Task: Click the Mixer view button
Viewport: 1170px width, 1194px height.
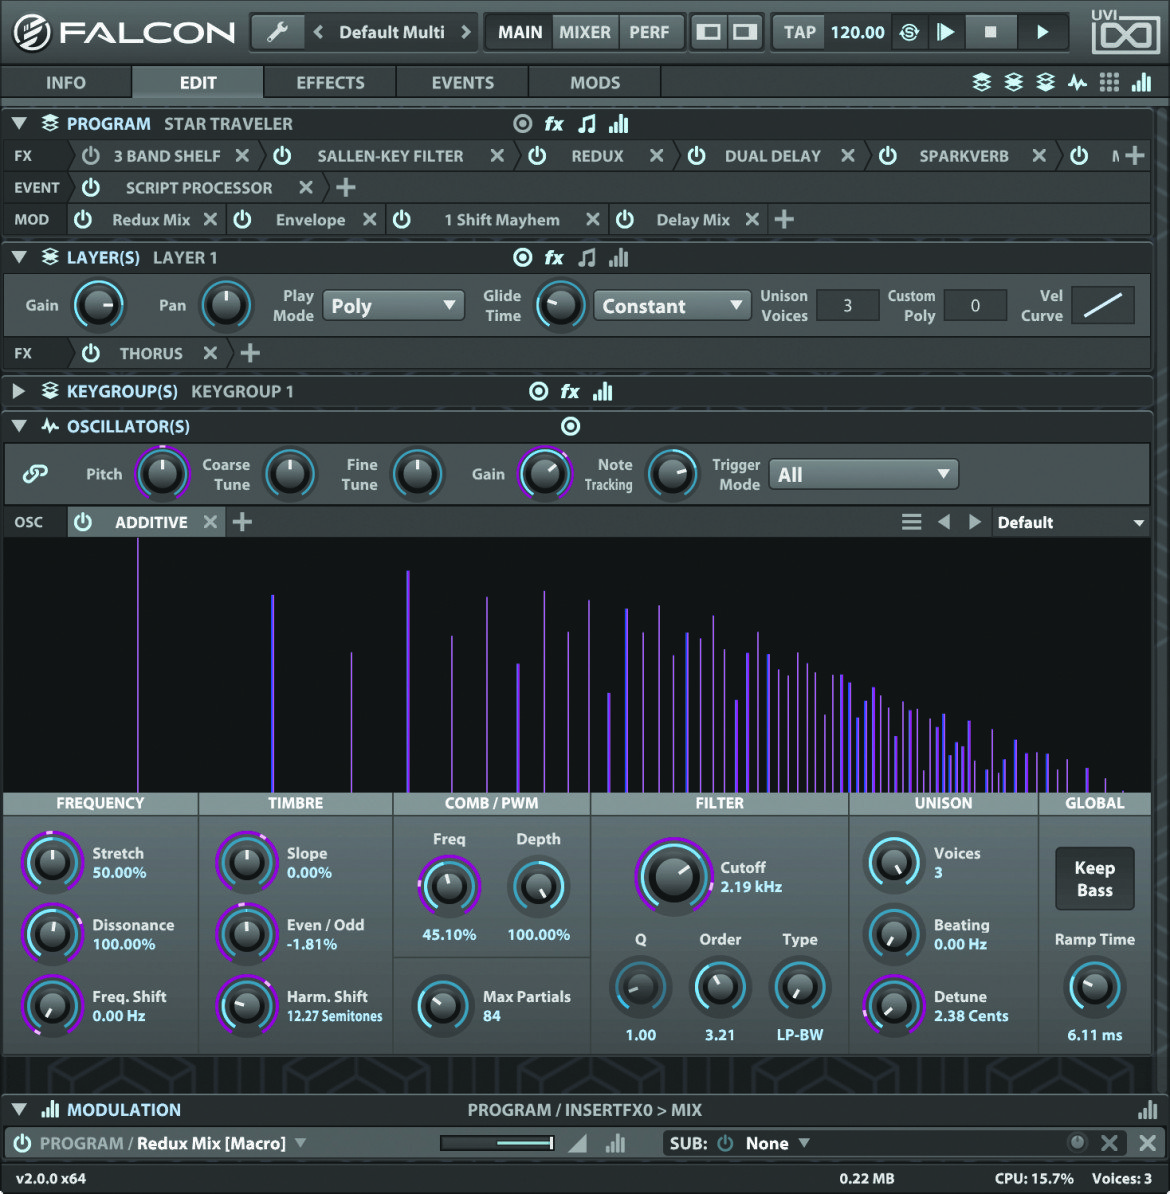Action: [x=585, y=32]
